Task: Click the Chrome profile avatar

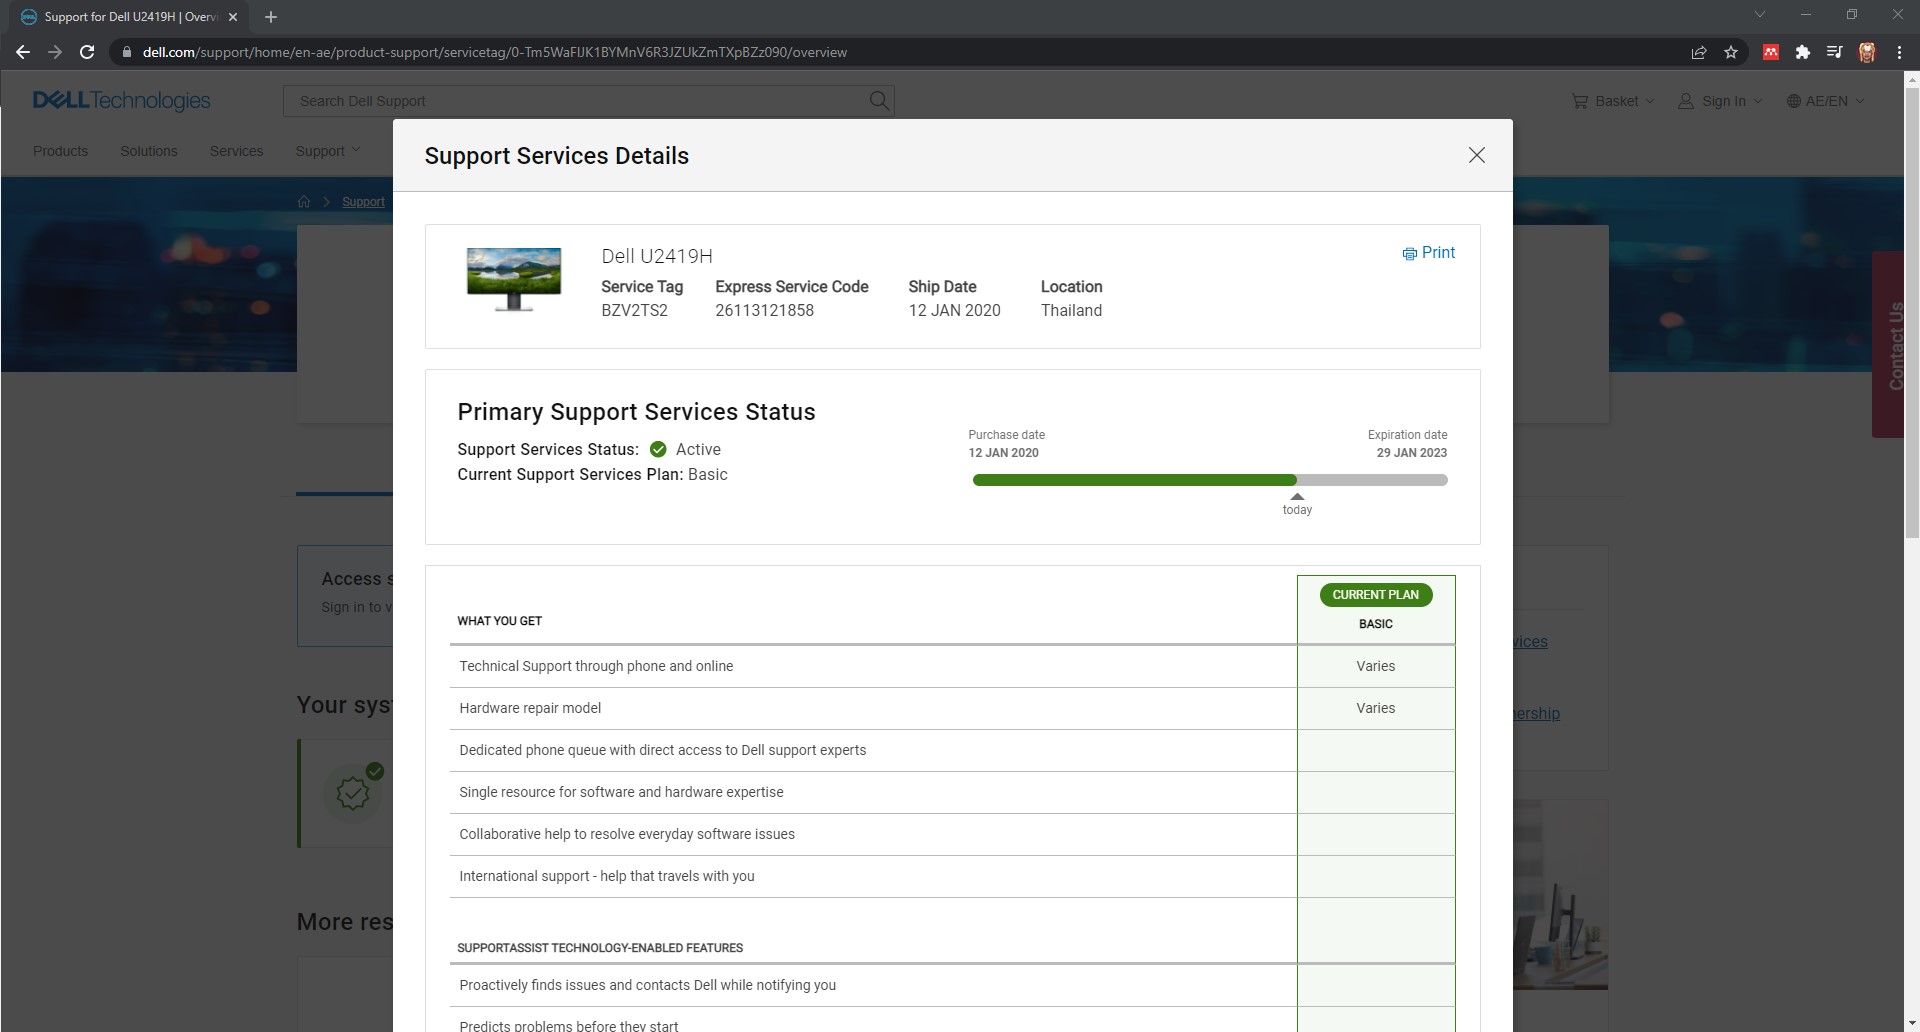Action: click(x=1866, y=52)
